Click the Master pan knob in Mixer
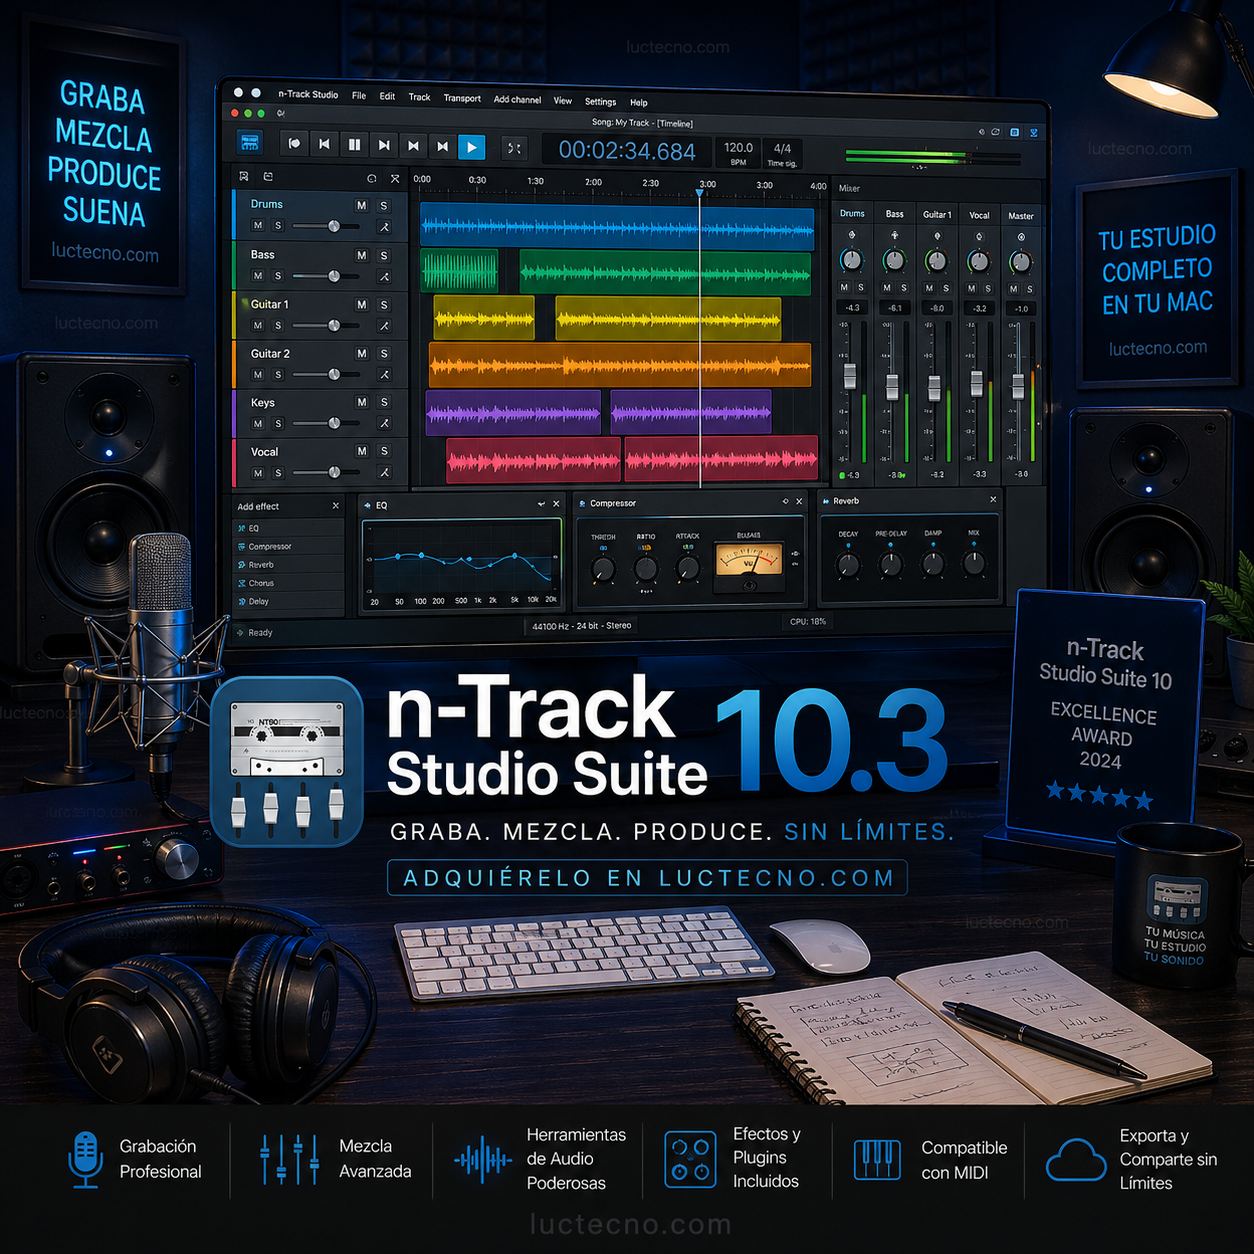Screen dimensions: 1254x1254 pos(1020,262)
